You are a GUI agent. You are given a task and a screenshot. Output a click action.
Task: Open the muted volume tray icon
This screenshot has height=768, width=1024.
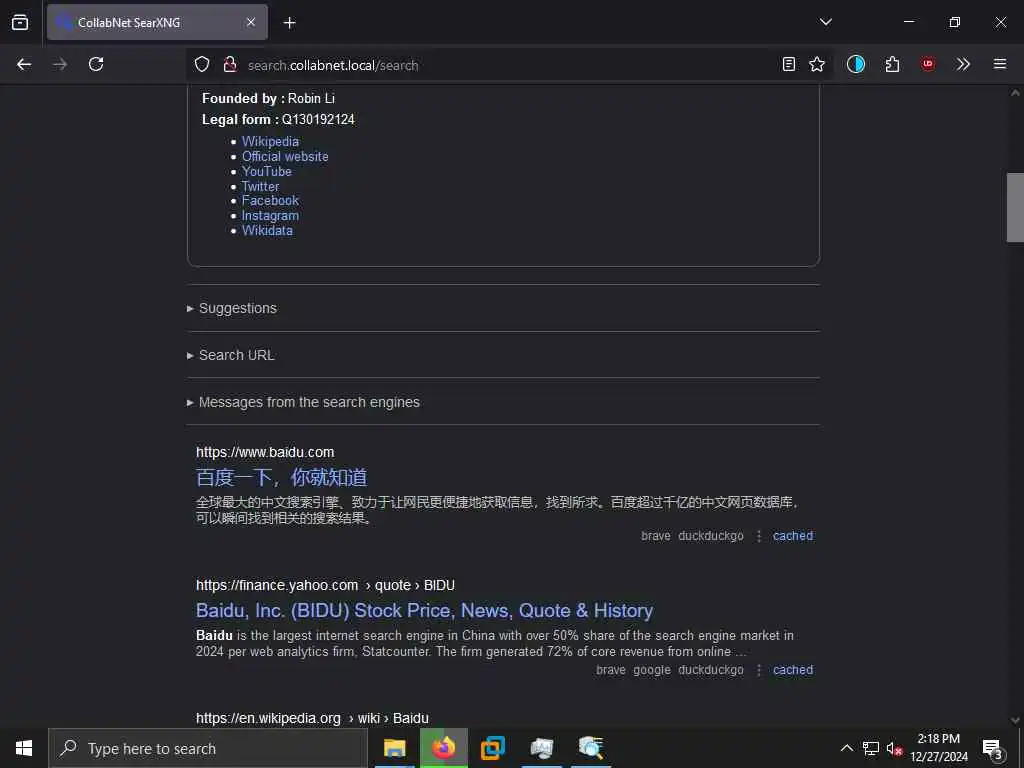(894, 749)
